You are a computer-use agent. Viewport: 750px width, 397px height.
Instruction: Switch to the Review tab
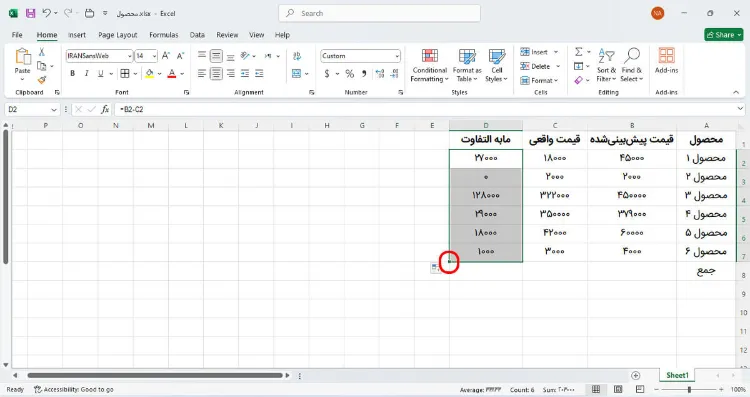tap(227, 35)
